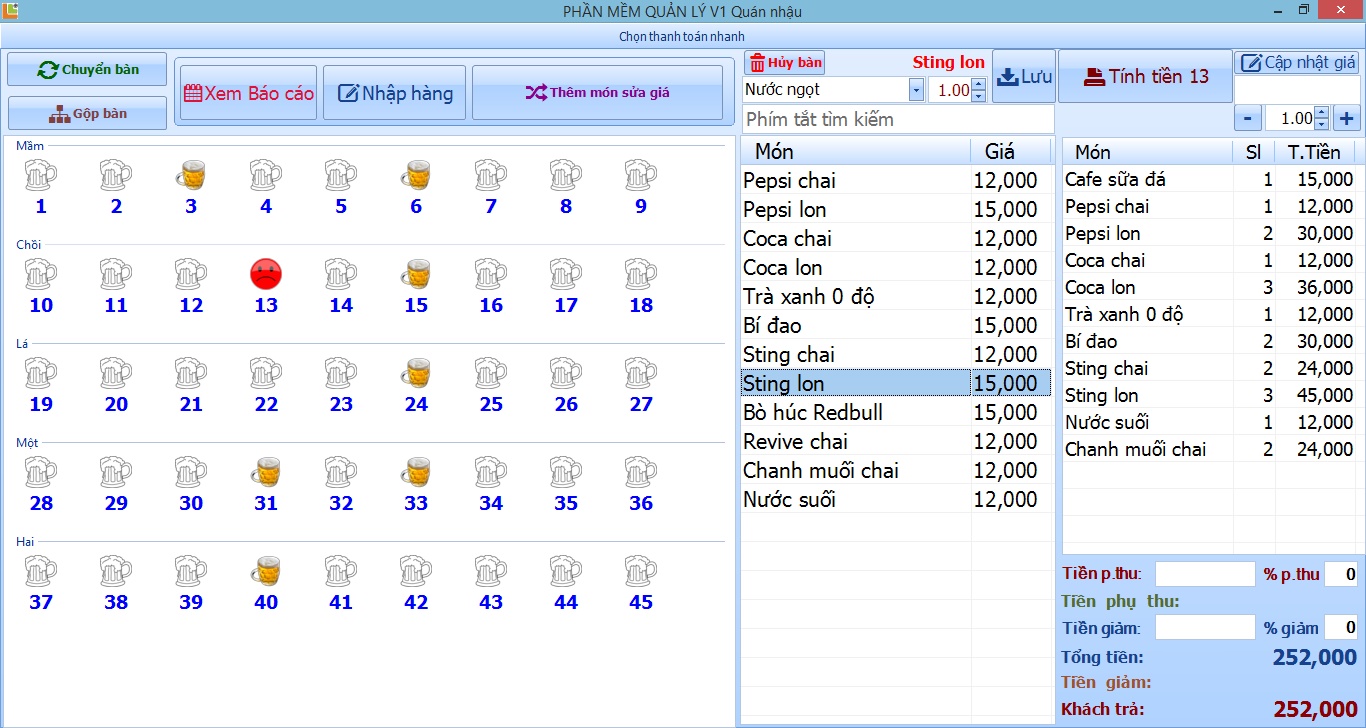Select Bí đao in menu list
Viewport: 1366px width, 728px height.
coord(896,326)
